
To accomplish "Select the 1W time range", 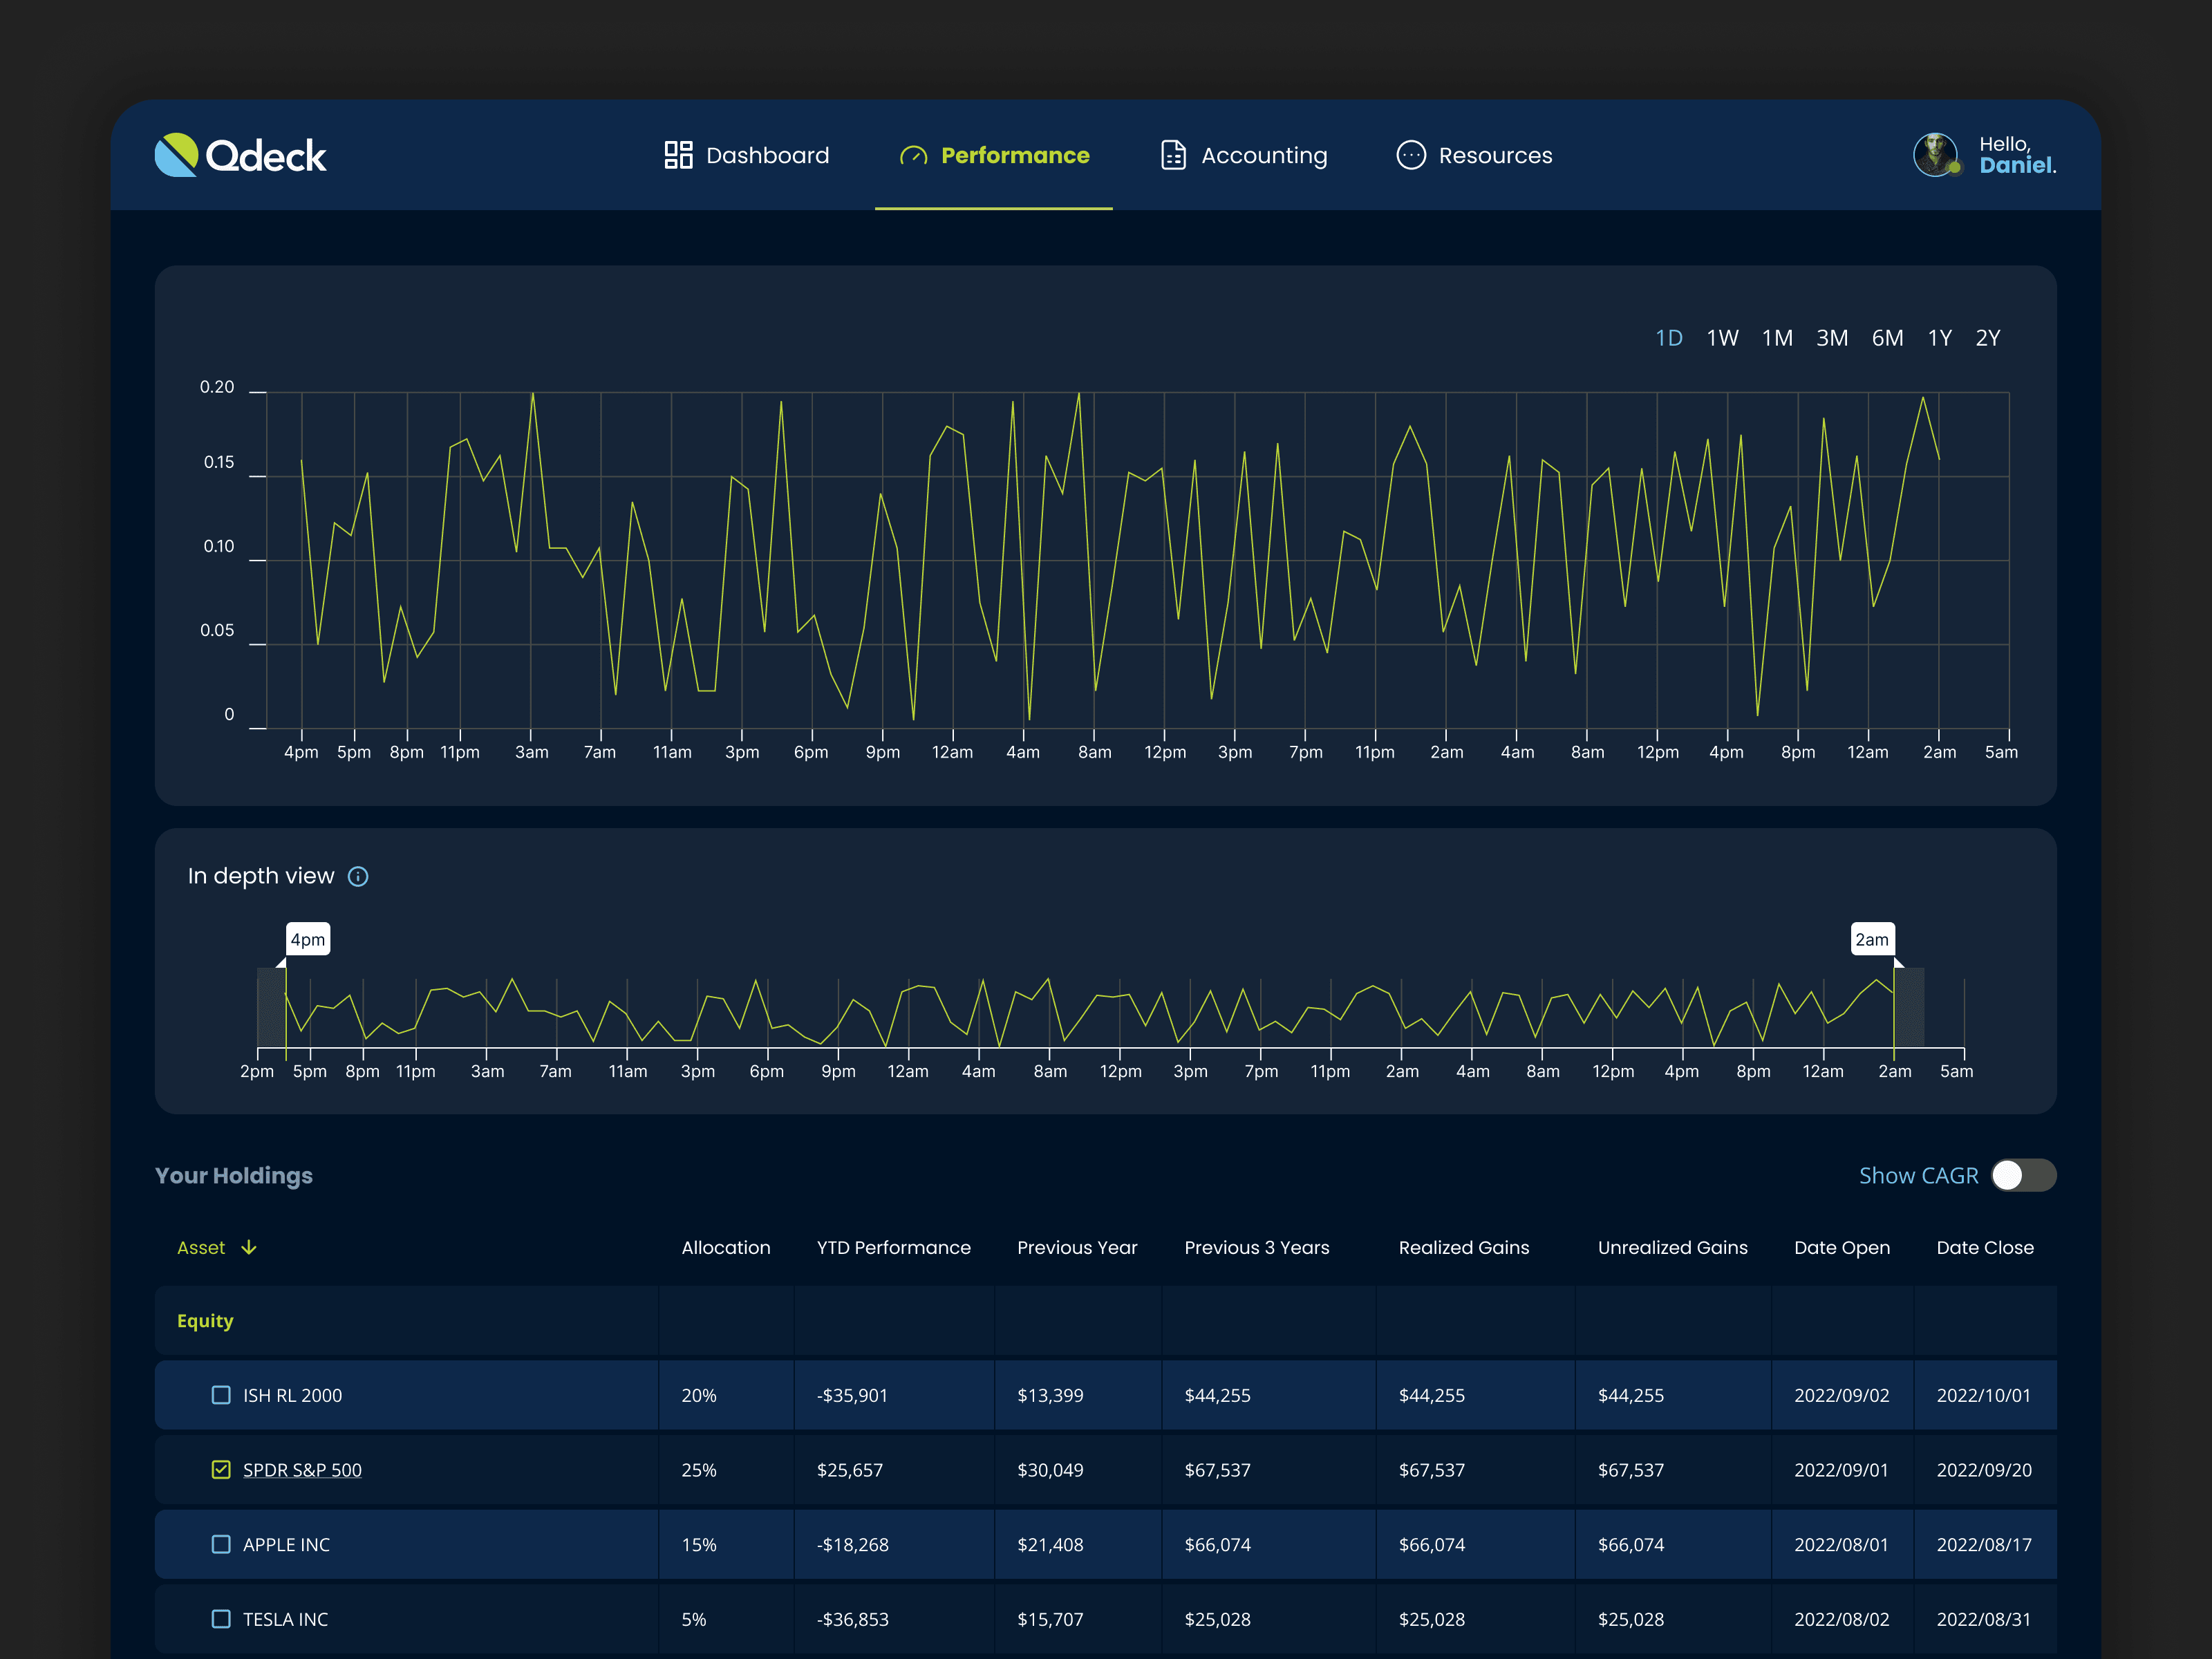I will [x=1722, y=338].
